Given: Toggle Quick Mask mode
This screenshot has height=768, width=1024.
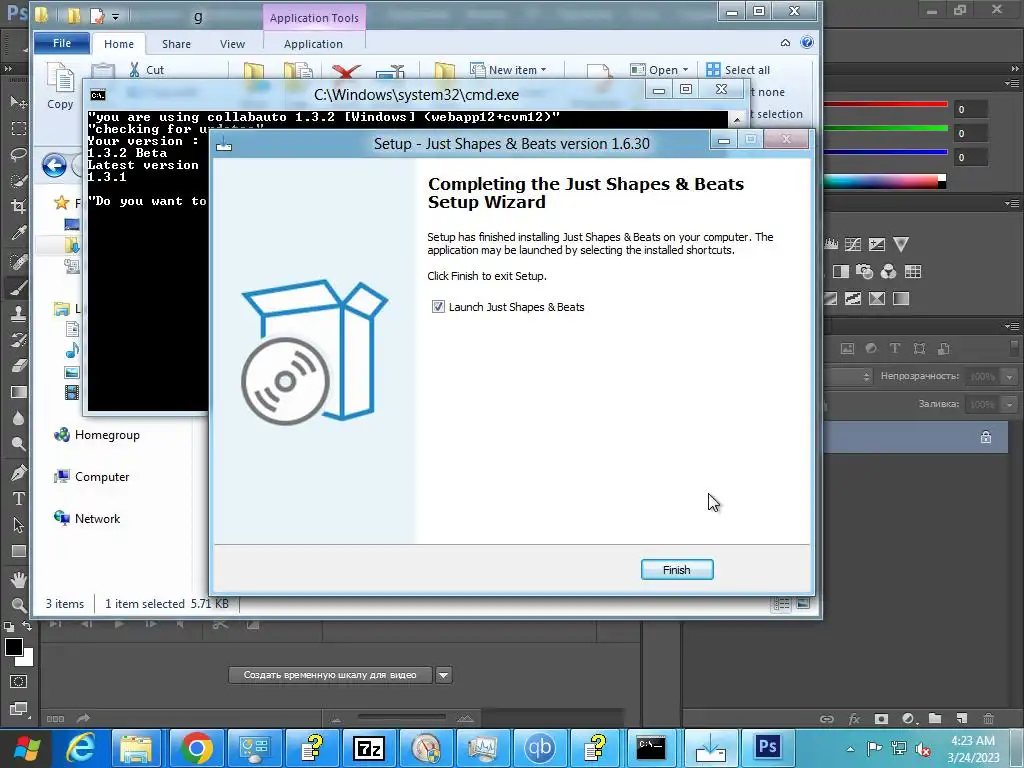Looking at the screenshot, I should click(x=18, y=682).
